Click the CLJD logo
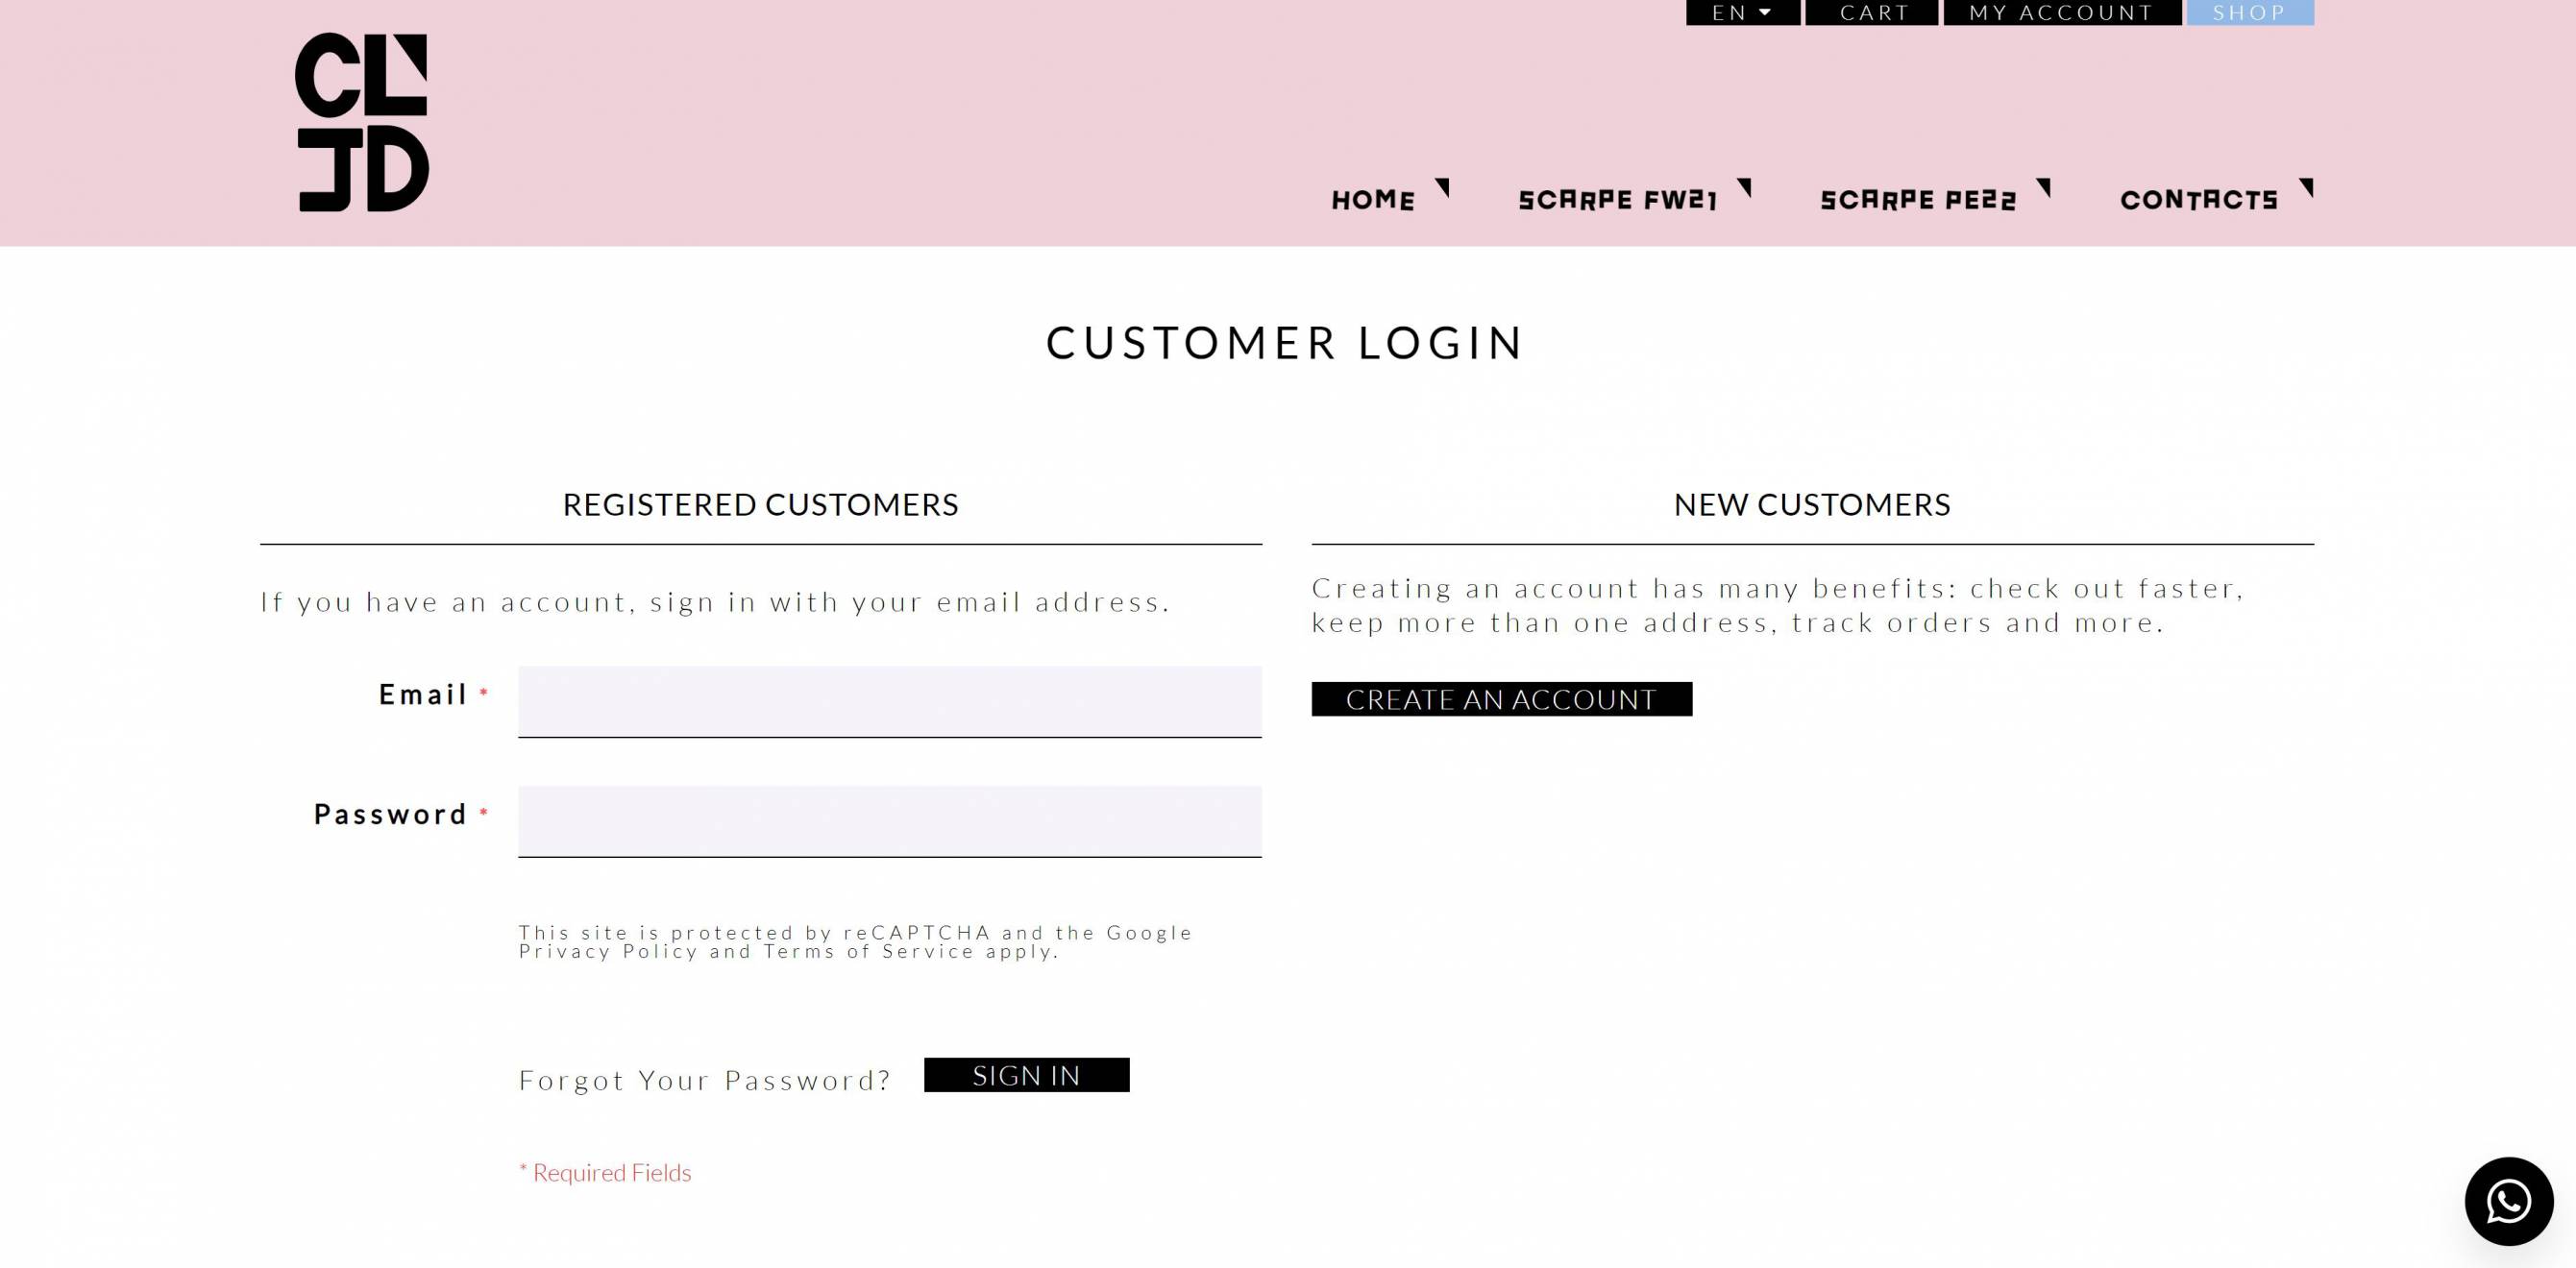The height and width of the screenshot is (1268, 2576). click(x=362, y=122)
